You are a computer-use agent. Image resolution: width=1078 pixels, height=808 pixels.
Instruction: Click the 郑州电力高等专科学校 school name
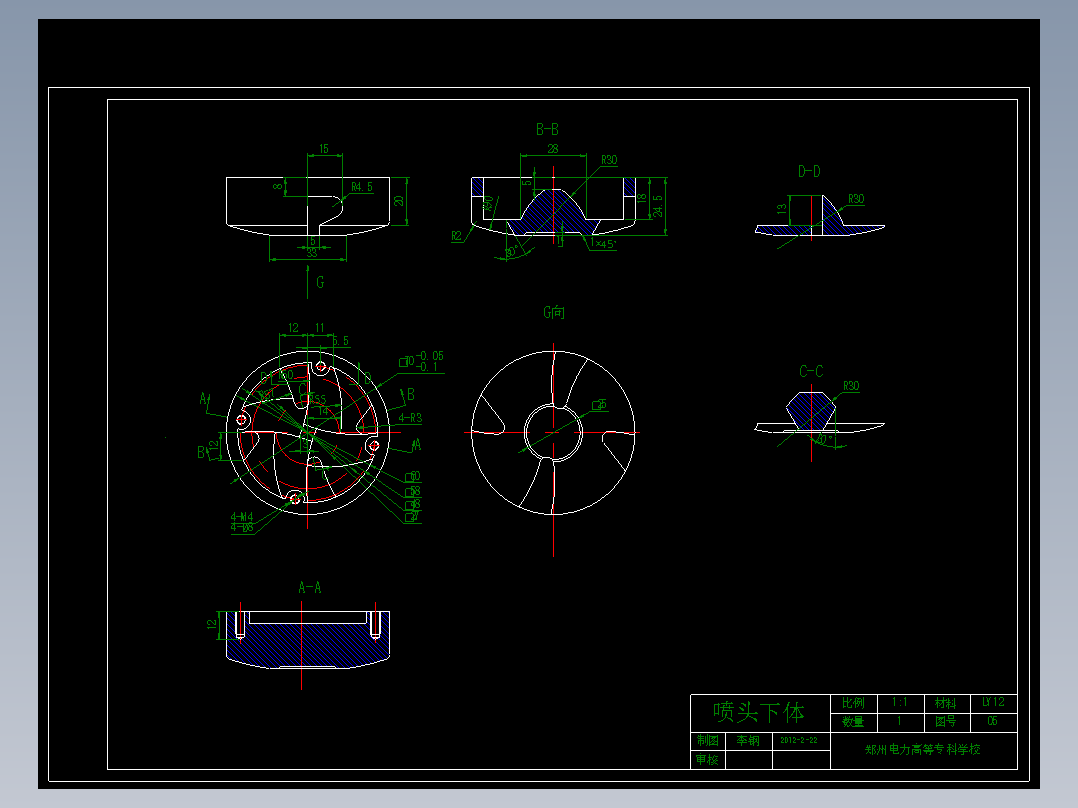pyautogui.click(x=923, y=750)
